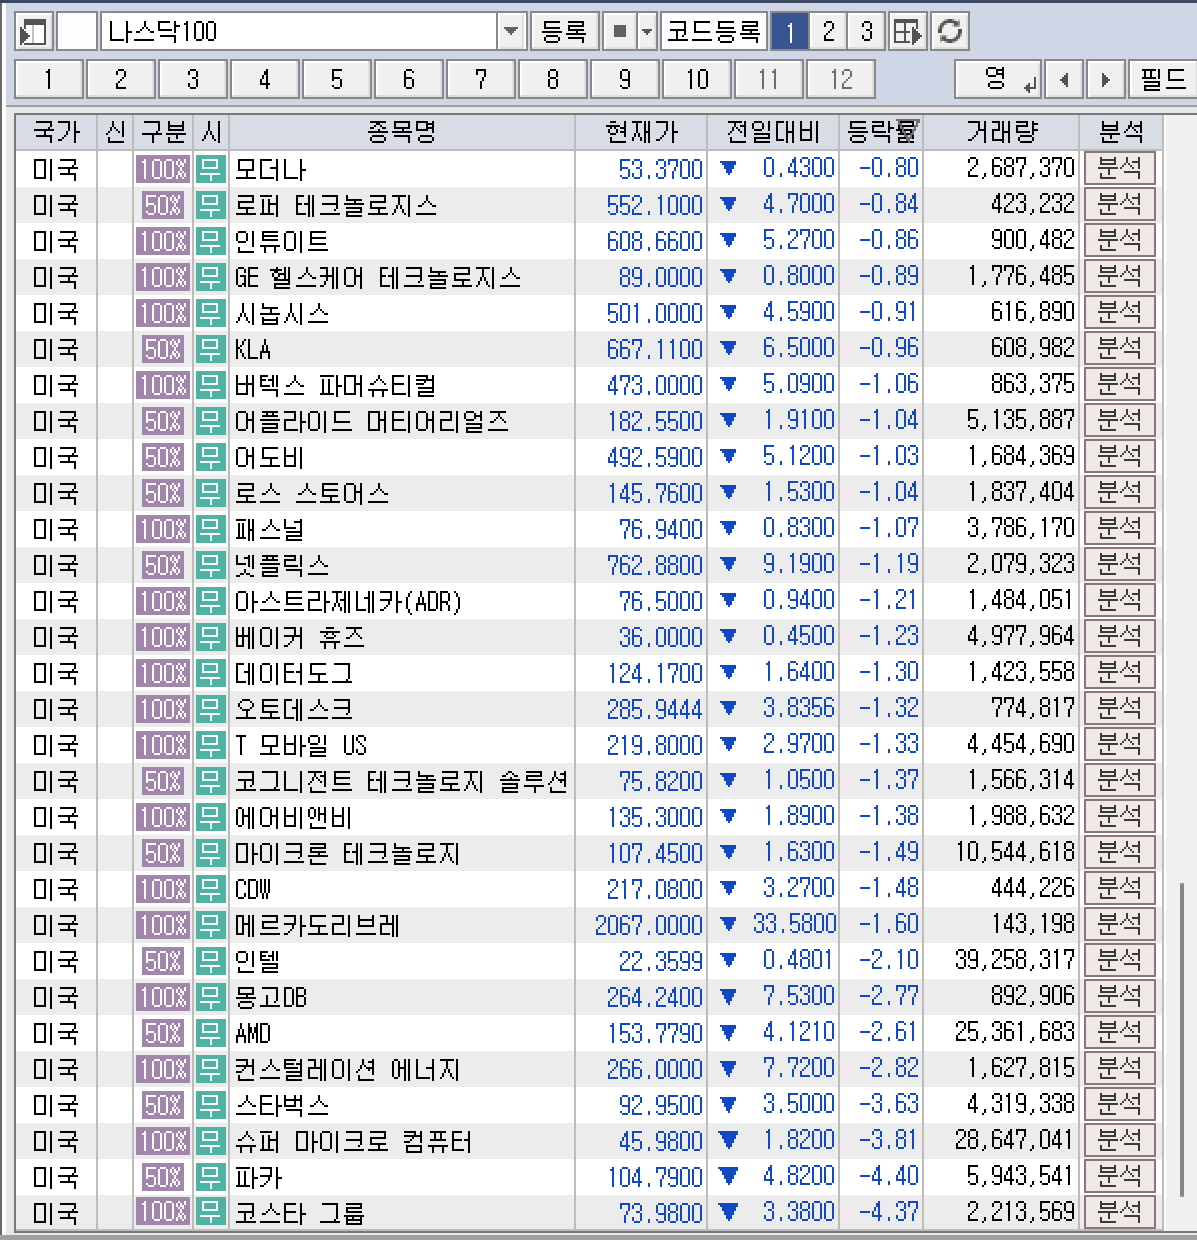Click the 50% badge in 로퍼 테크놀로지스 row
This screenshot has width=1197, height=1240.
[163, 205]
